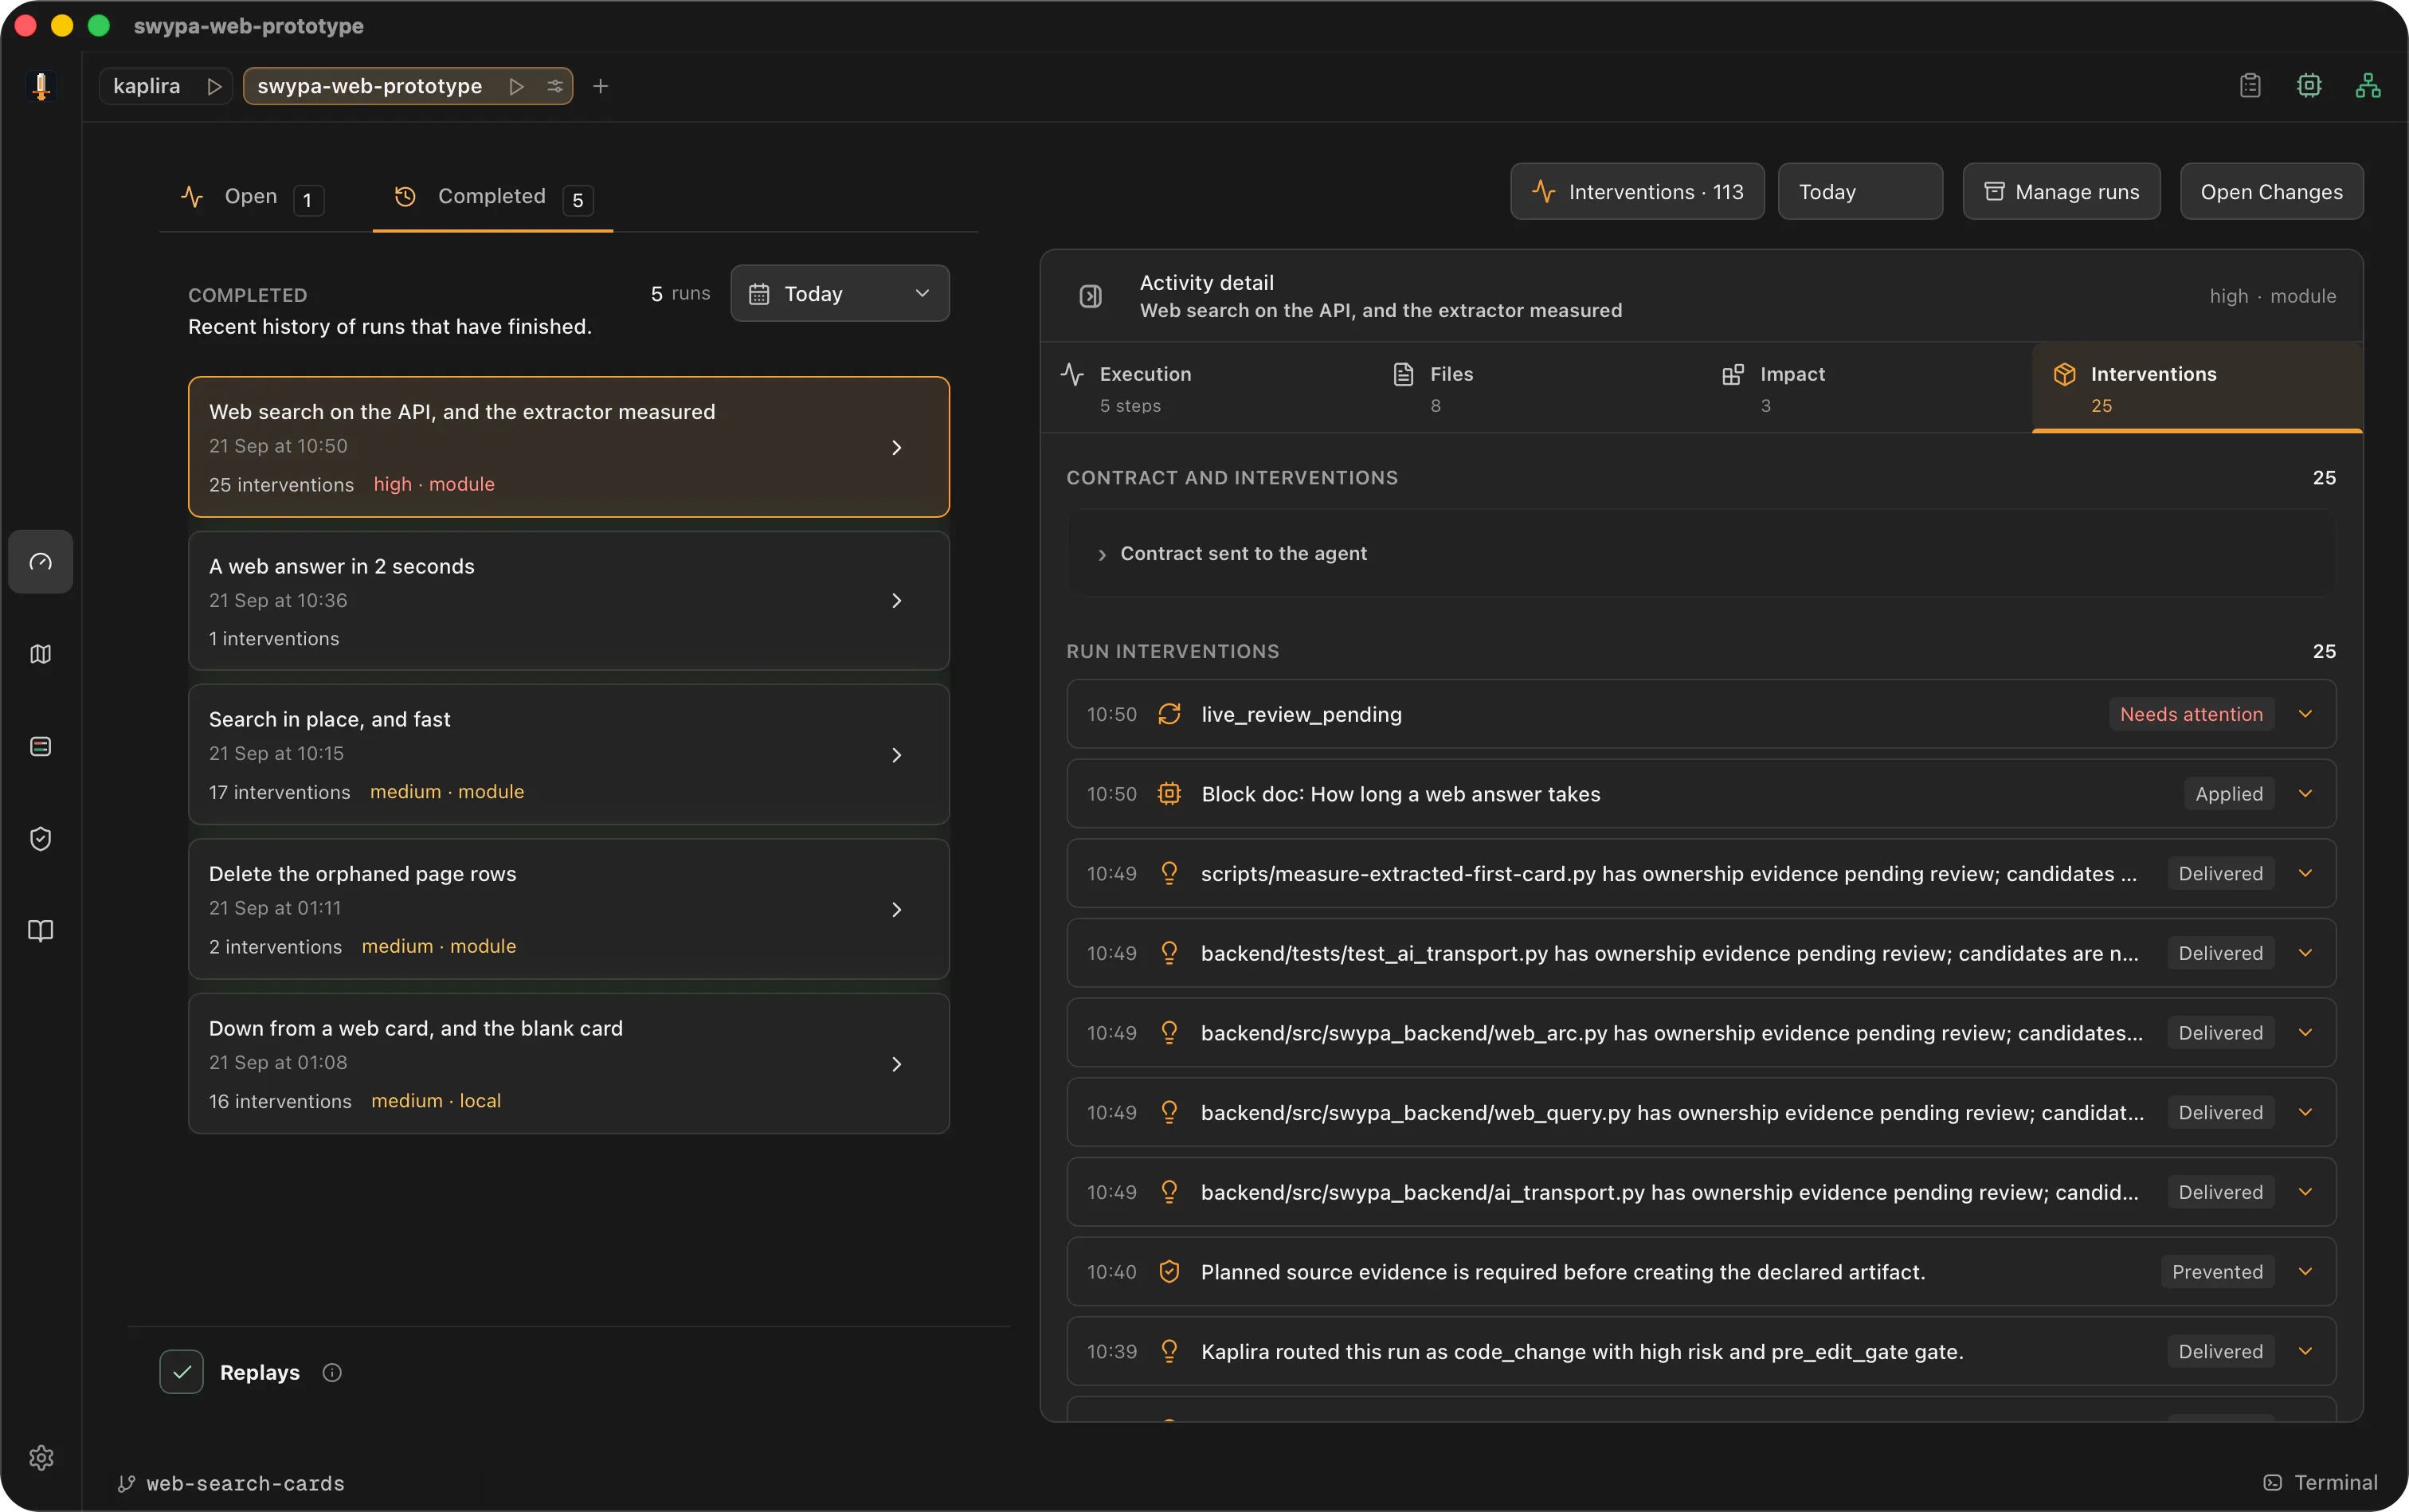Screen dimensions: 2409x1512
Task: Run the kaplira tab play icon
Action: (213, 86)
